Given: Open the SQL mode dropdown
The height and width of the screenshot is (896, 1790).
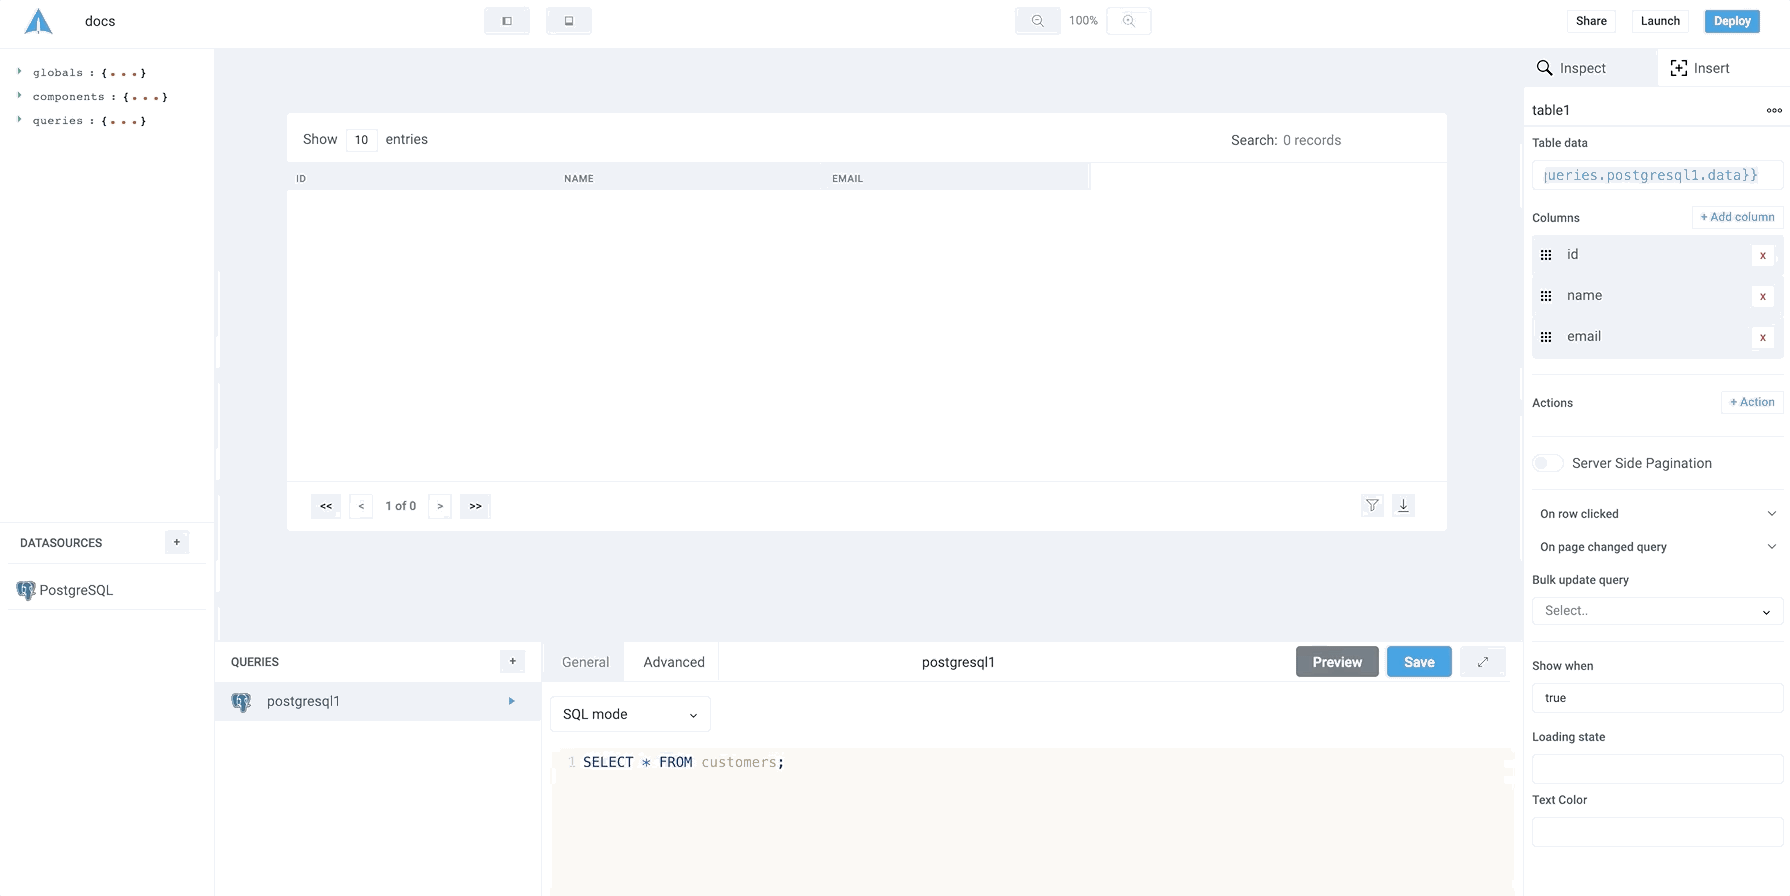Looking at the screenshot, I should (630, 715).
